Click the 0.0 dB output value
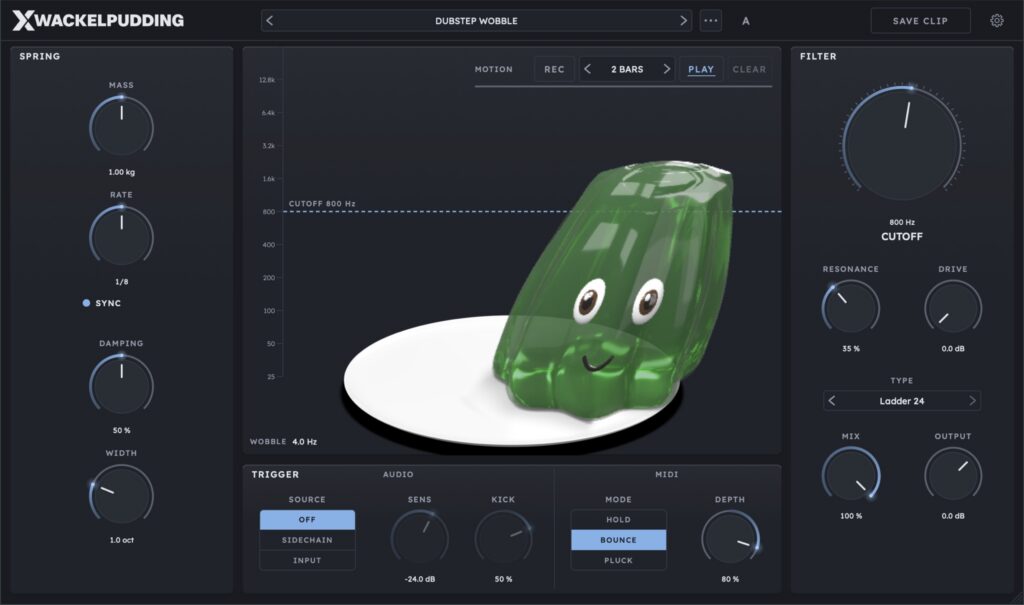The height and width of the screenshot is (605, 1024). click(953, 516)
